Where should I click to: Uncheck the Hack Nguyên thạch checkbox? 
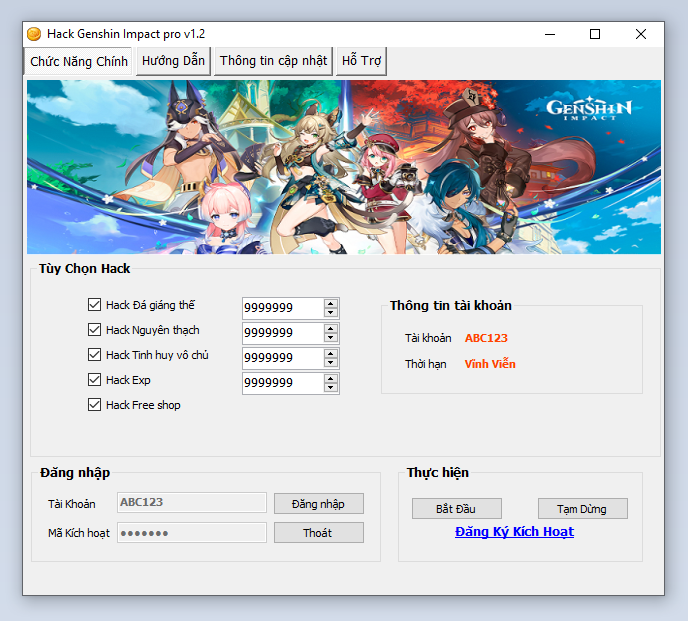click(95, 330)
